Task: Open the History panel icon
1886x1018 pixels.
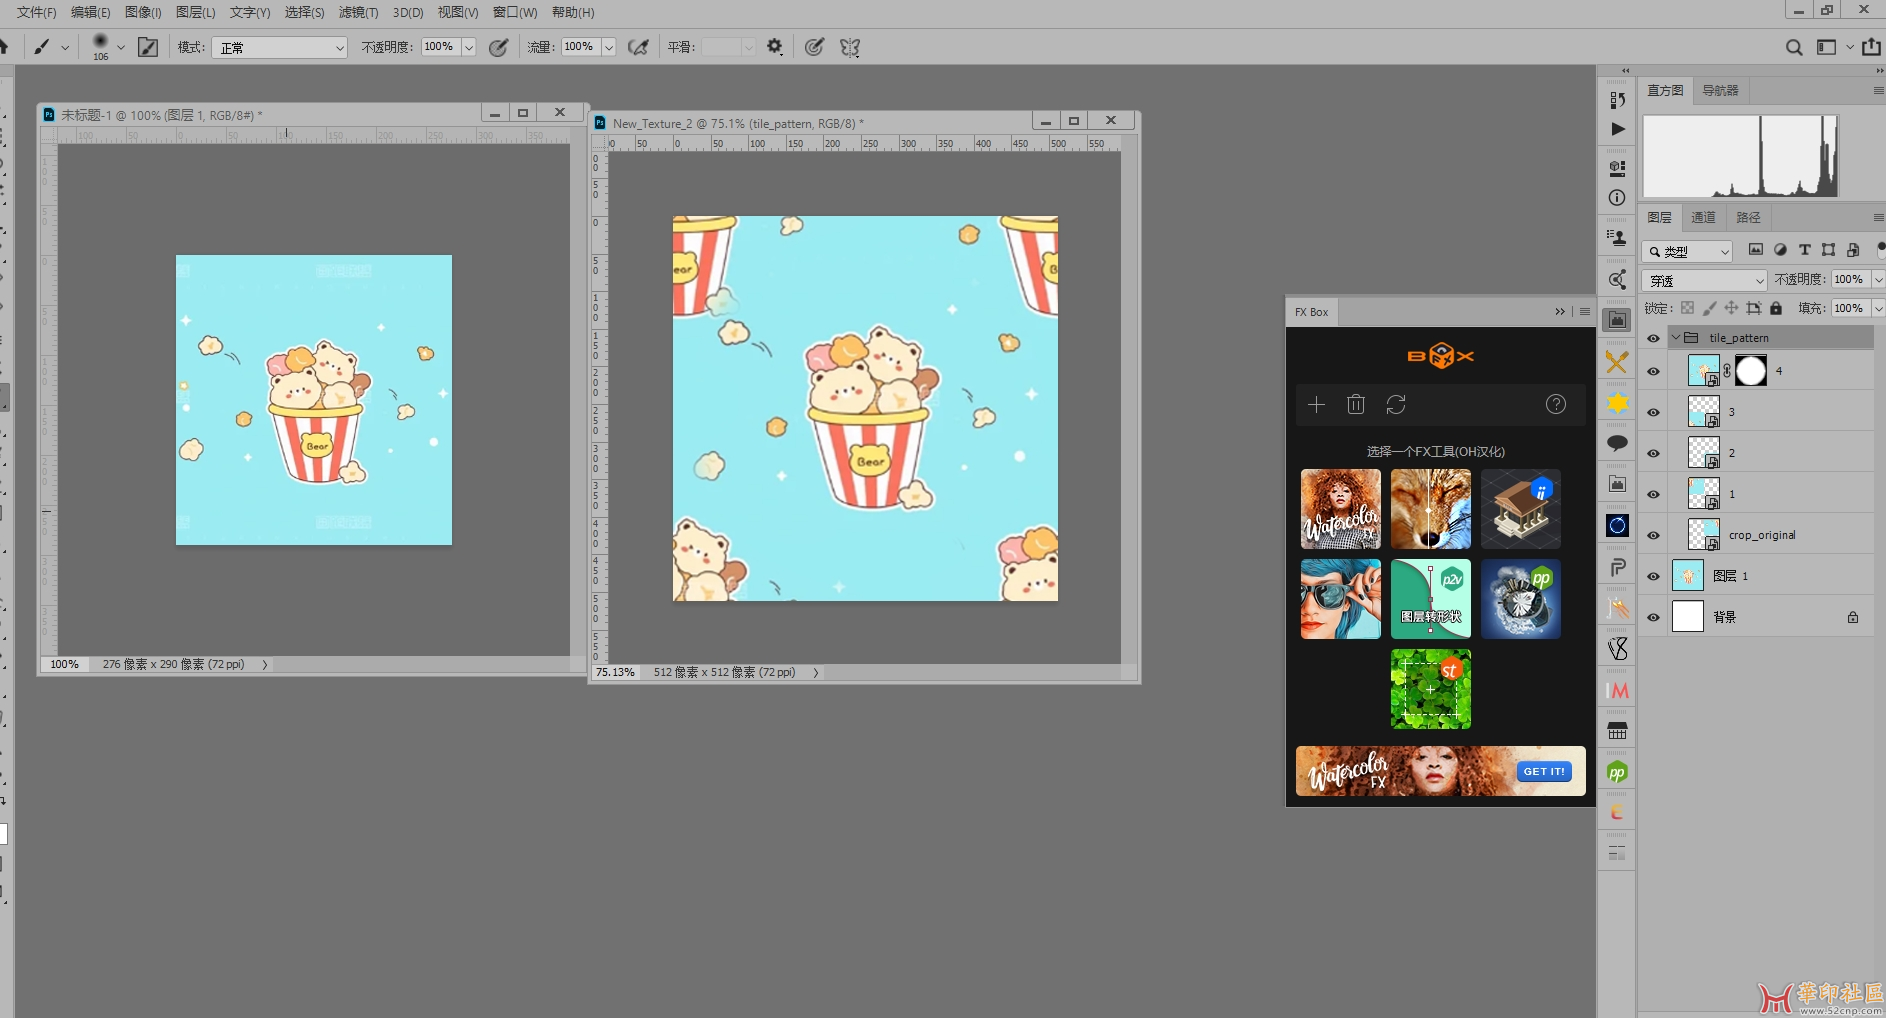Action: point(1617,100)
